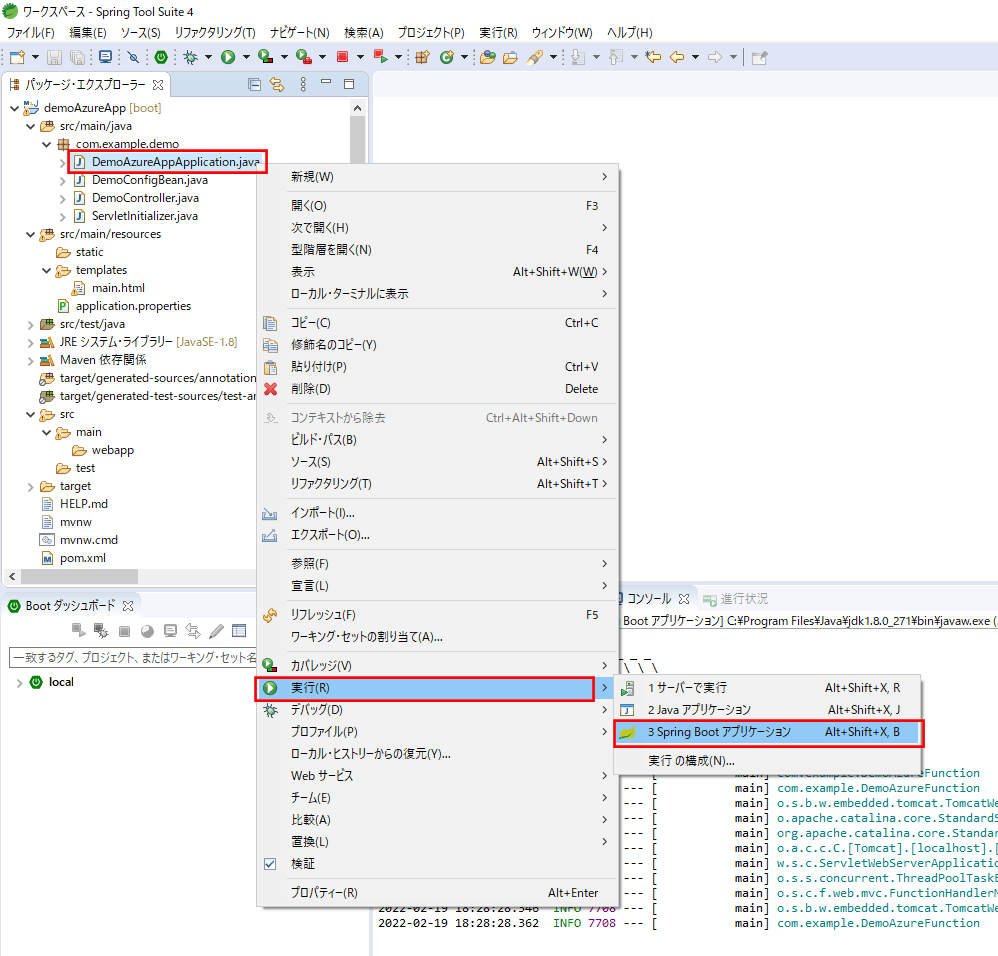998x956 pixels.
Task: Choose 実行(R) in the context menu
Action: click(x=437, y=688)
